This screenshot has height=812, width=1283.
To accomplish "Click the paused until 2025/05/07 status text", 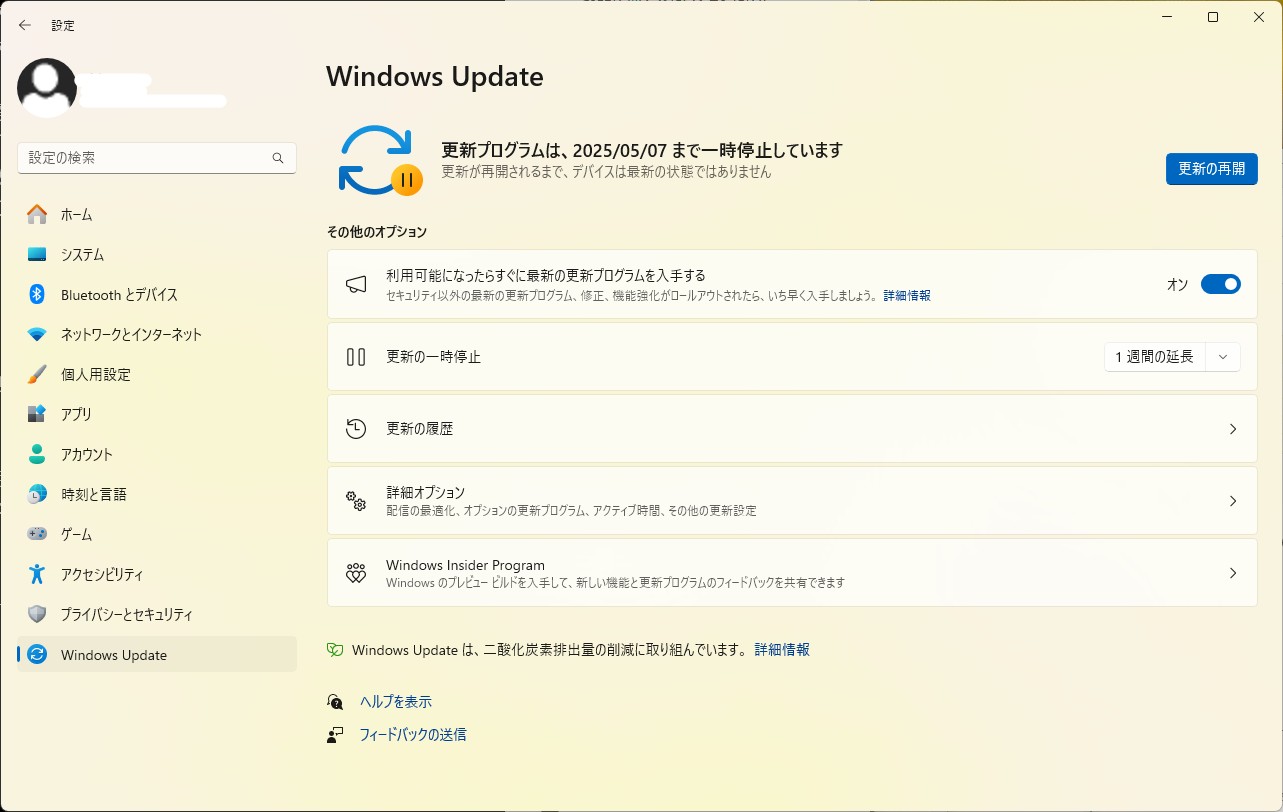I will click(642, 151).
